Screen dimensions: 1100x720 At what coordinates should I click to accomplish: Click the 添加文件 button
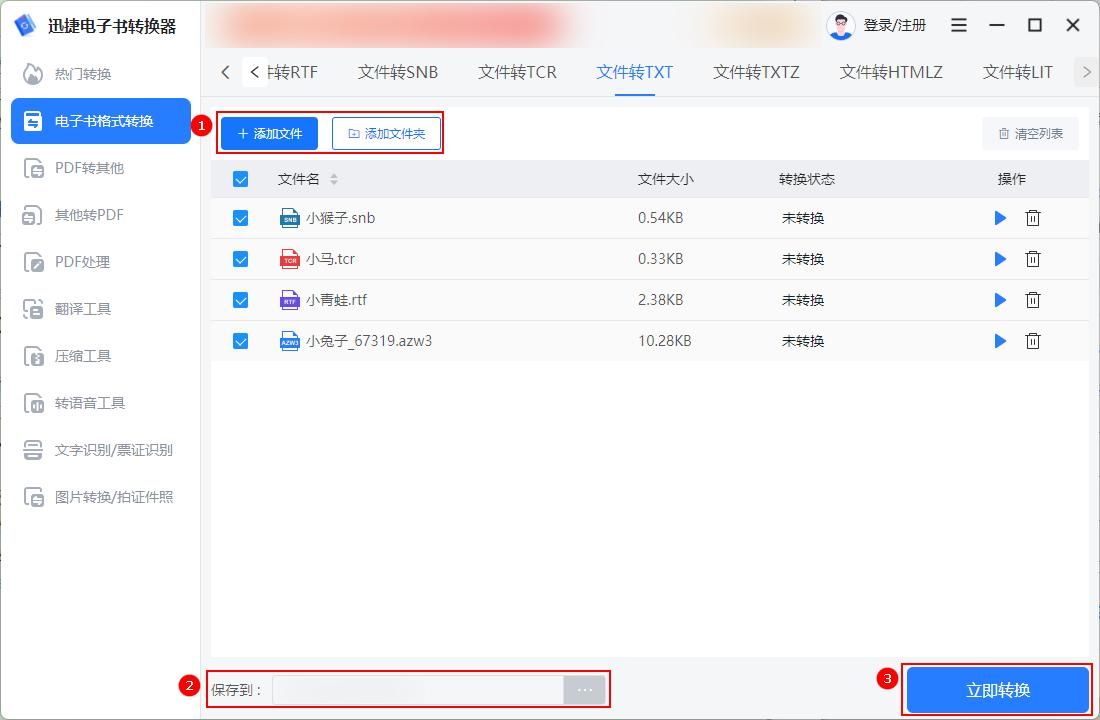coord(269,133)
